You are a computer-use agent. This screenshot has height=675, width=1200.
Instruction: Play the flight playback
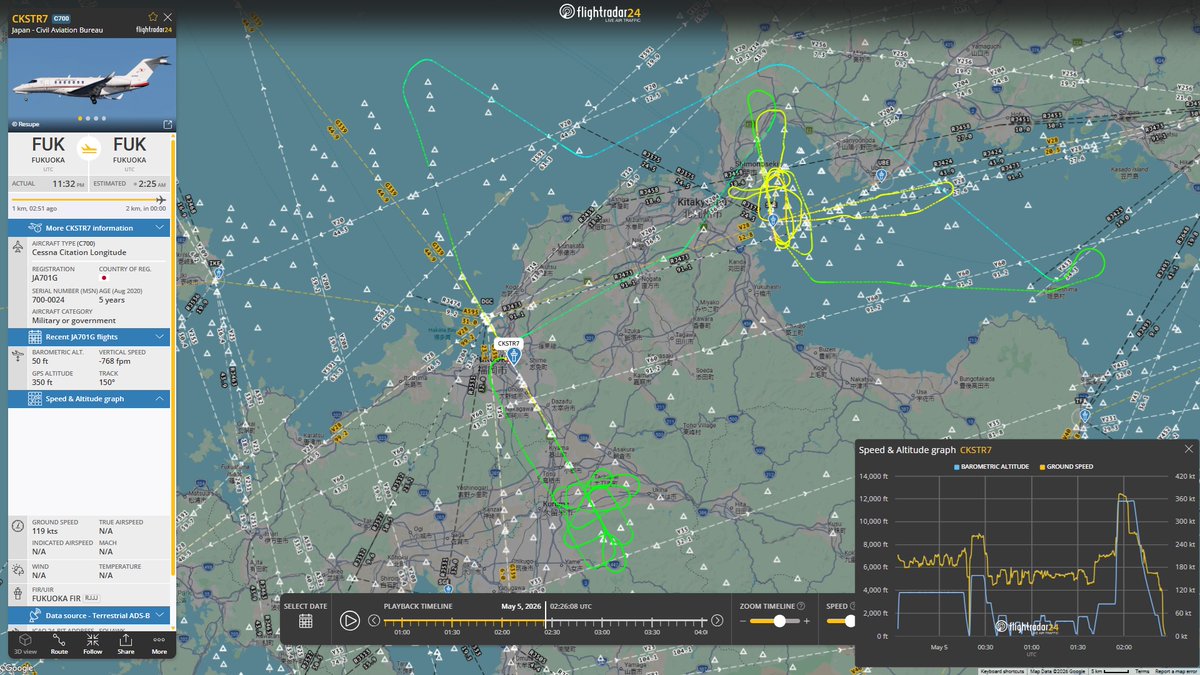click(349, 620)
